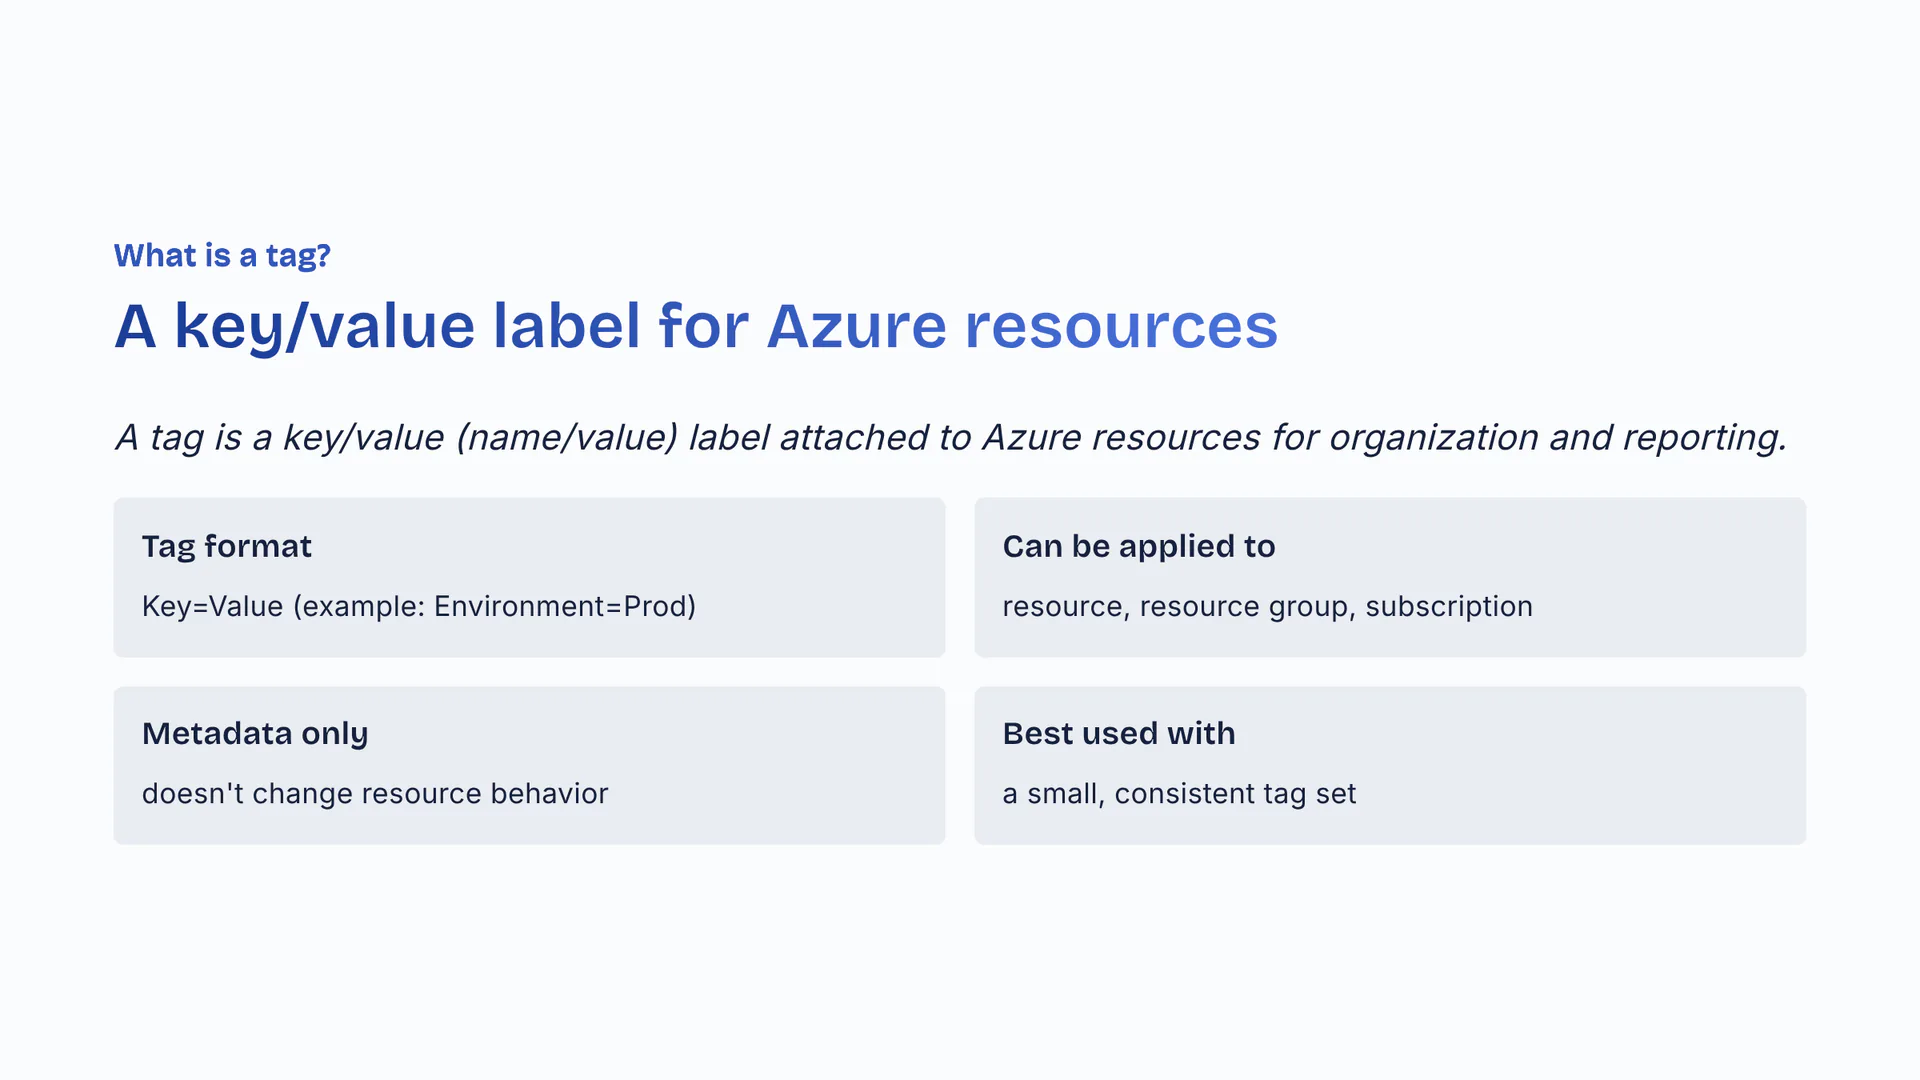Select the "Tag format" card heading
Viewport: 1920px width, 1080px height.
coord(227,546)
